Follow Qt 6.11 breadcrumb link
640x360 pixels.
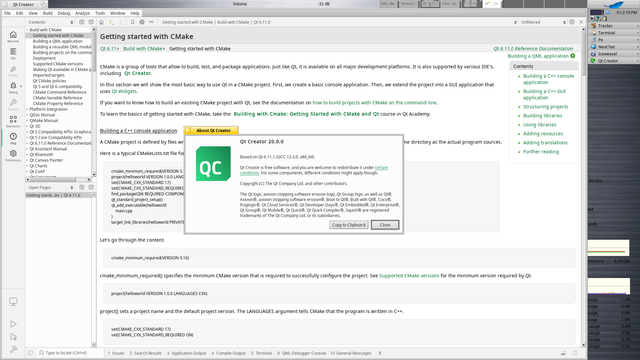point(109,49)
